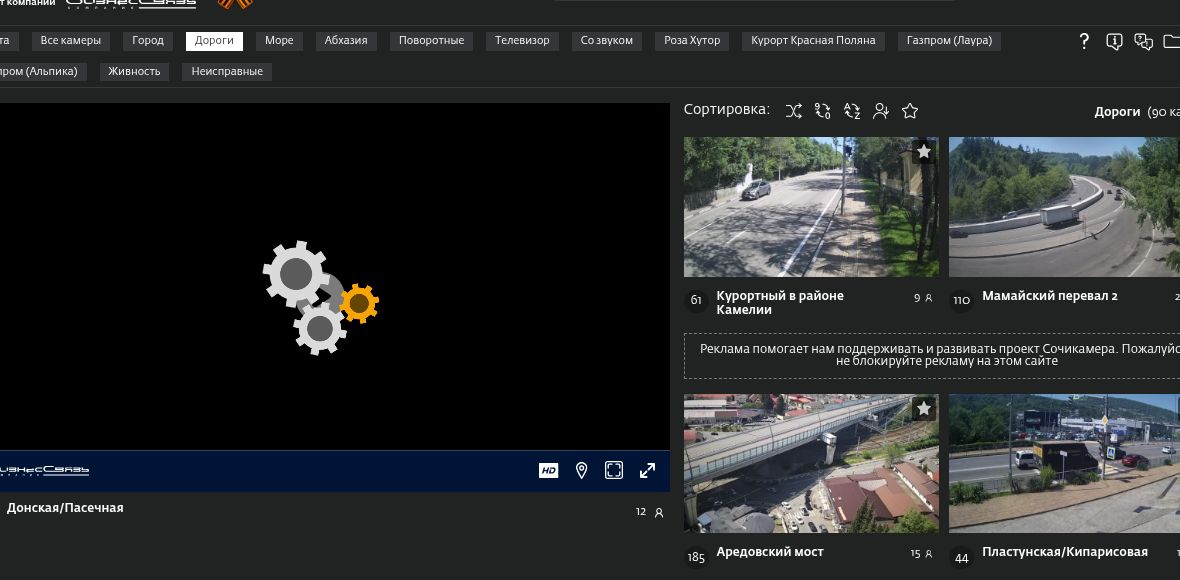The height and width of the screenshot is (580, 1180).
Task: Select the Курорт Красная Поляна tab
Action: (x=814, y=41)
